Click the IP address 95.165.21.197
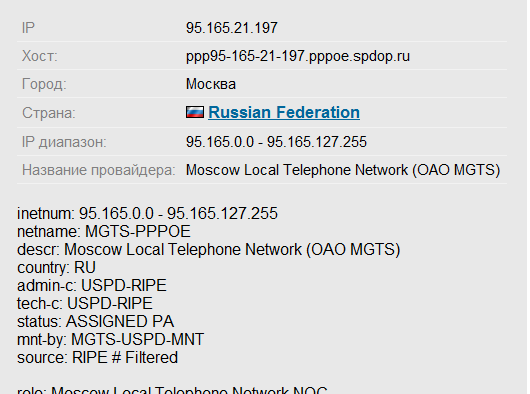 (x=232, y=28)
